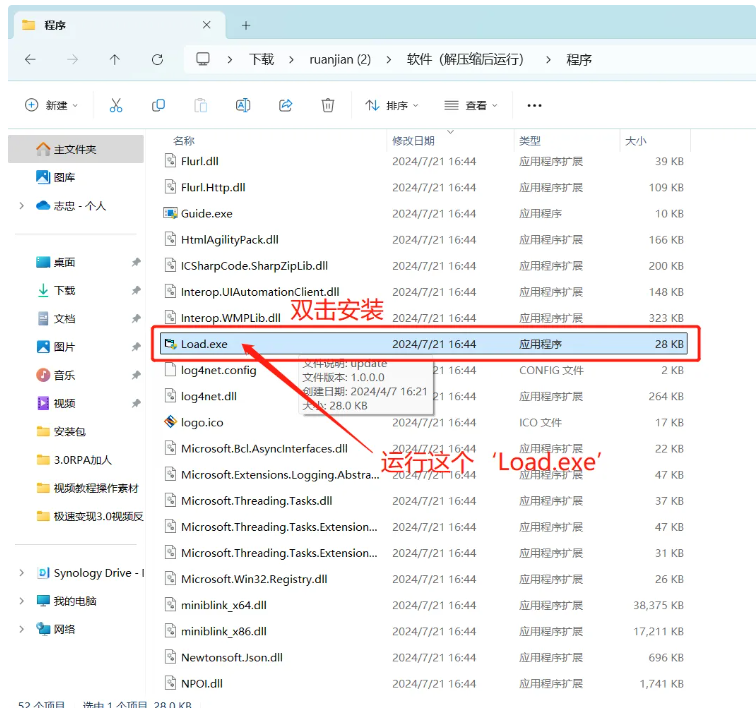Click the Load.exe file icon
This screenshot has height=727, width=756.
[x=170, y=344]
